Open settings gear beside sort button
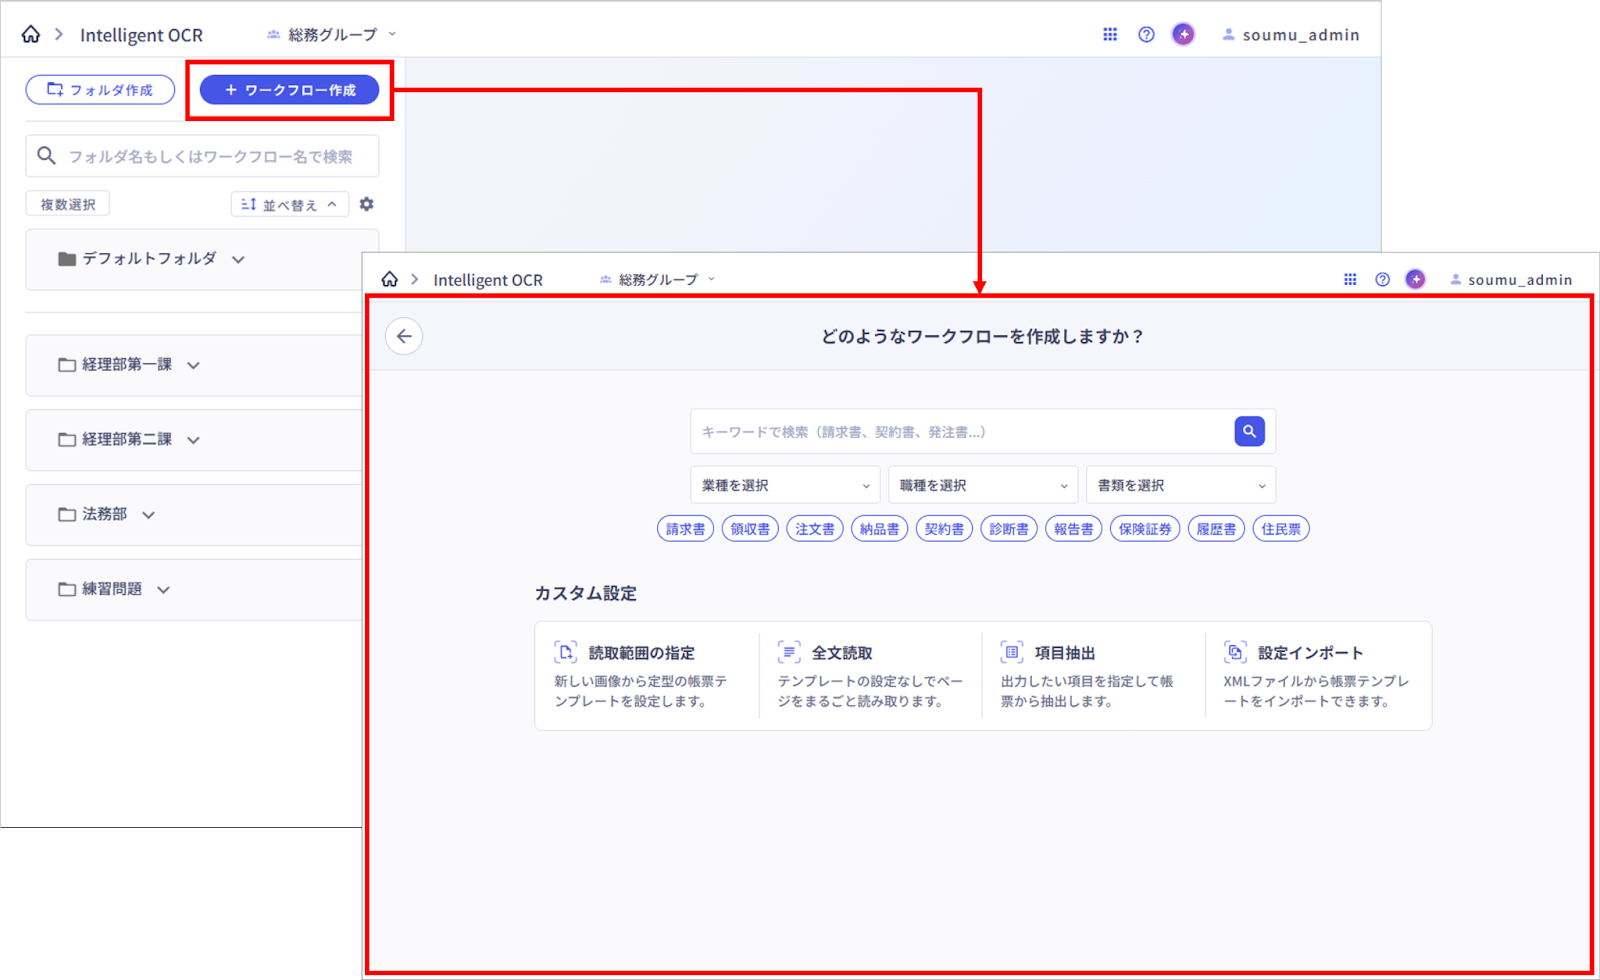Image resolution: width=1600 pixels, height=980 pixels. coord(367,204)
